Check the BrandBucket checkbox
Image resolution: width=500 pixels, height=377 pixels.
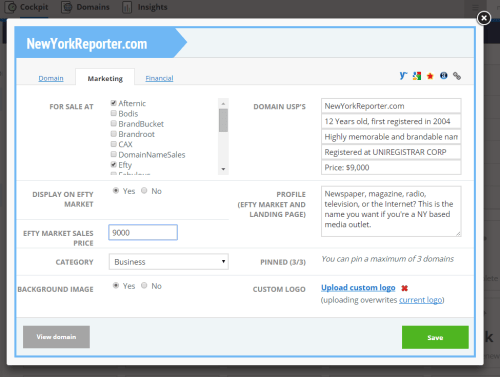[x=114, y=124]
